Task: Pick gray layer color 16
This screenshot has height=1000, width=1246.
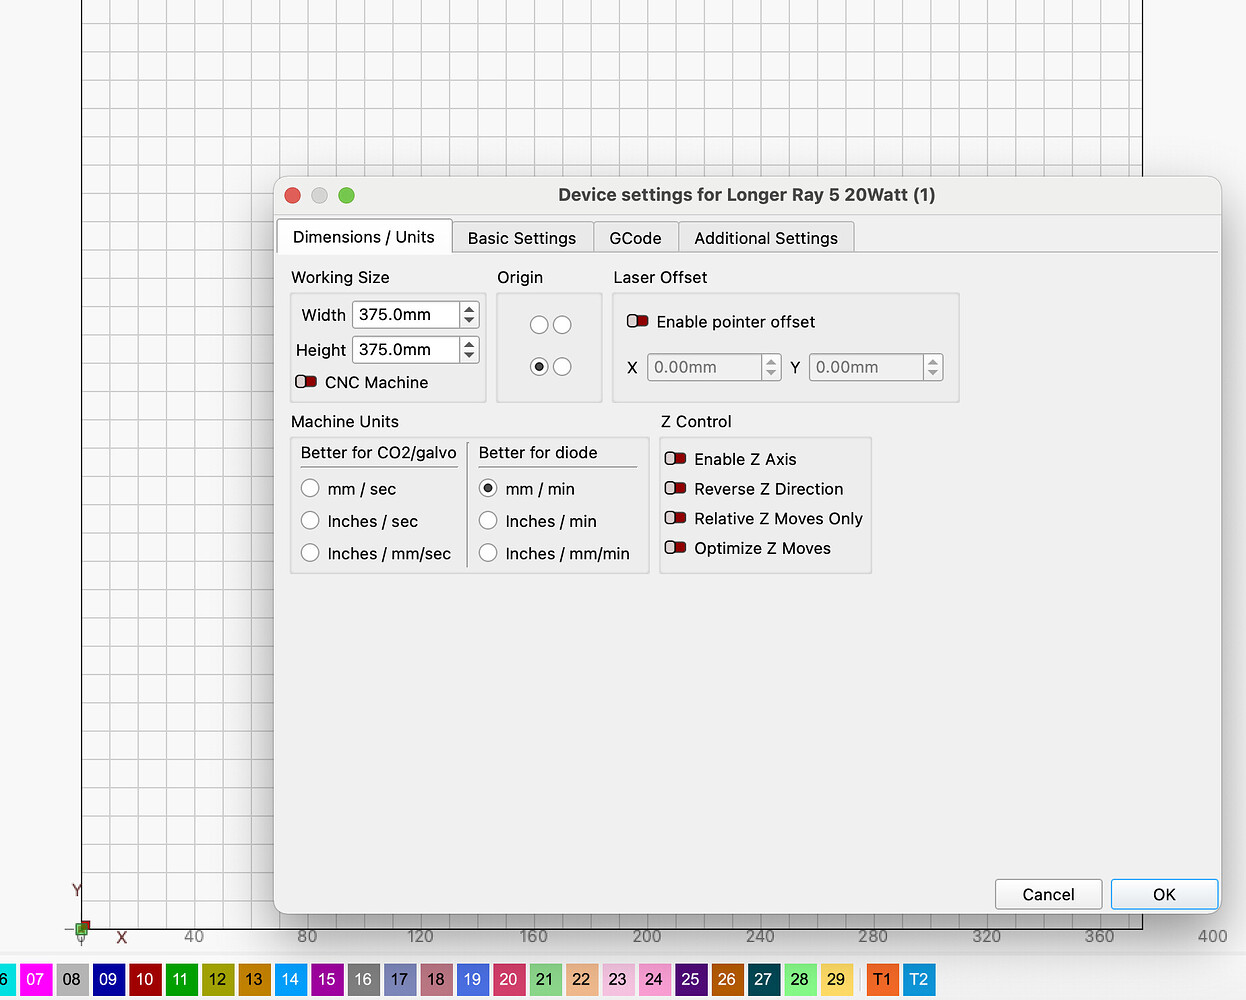Action: [x=363, y=979]
